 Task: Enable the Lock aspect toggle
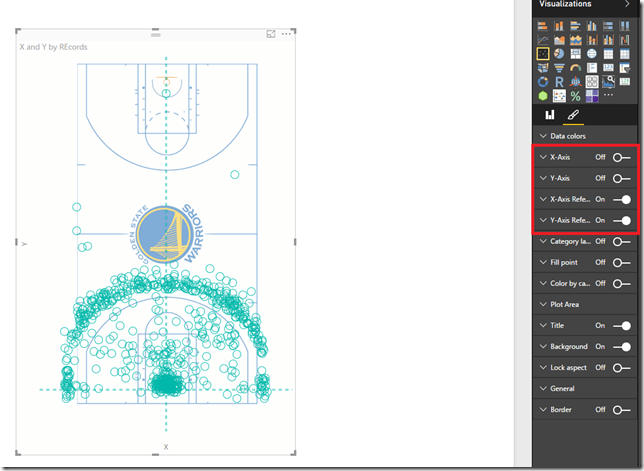coord(621,368)
